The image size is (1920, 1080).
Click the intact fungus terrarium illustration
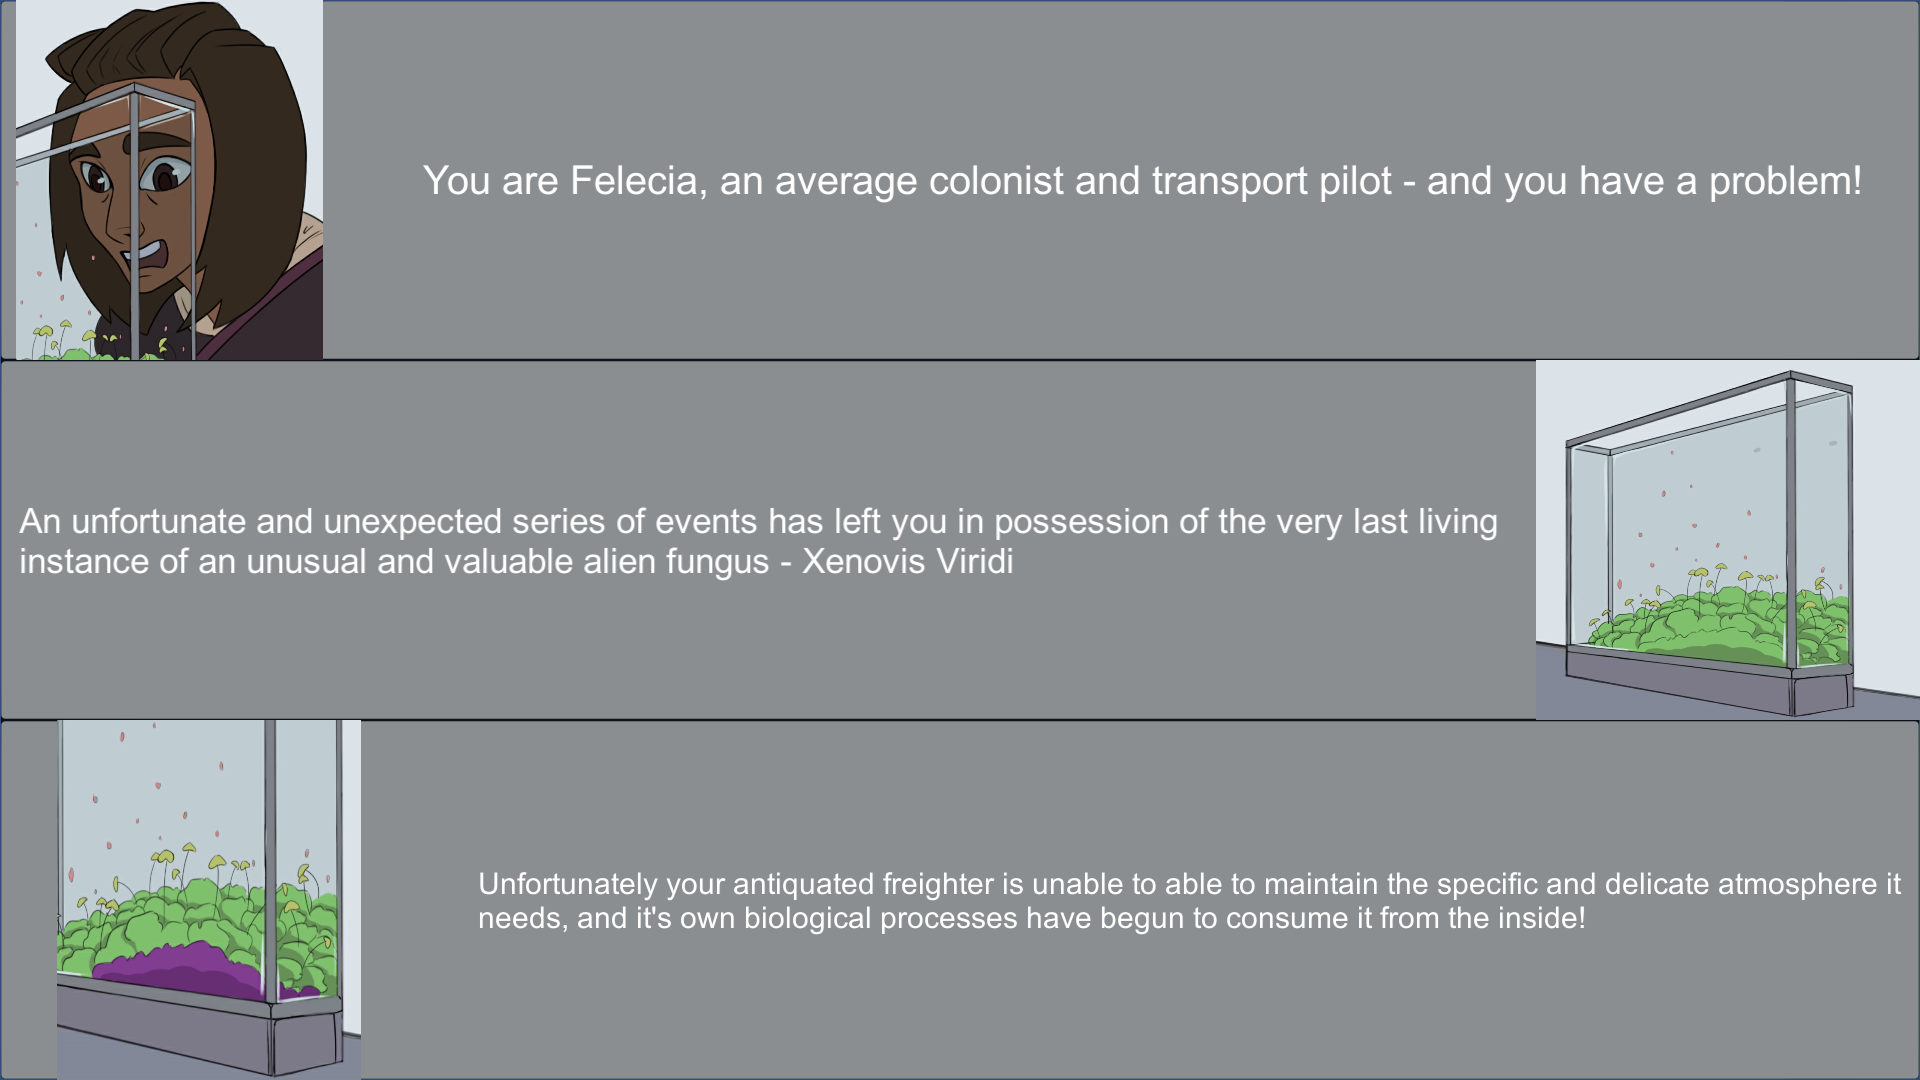tap(1727, 540)
